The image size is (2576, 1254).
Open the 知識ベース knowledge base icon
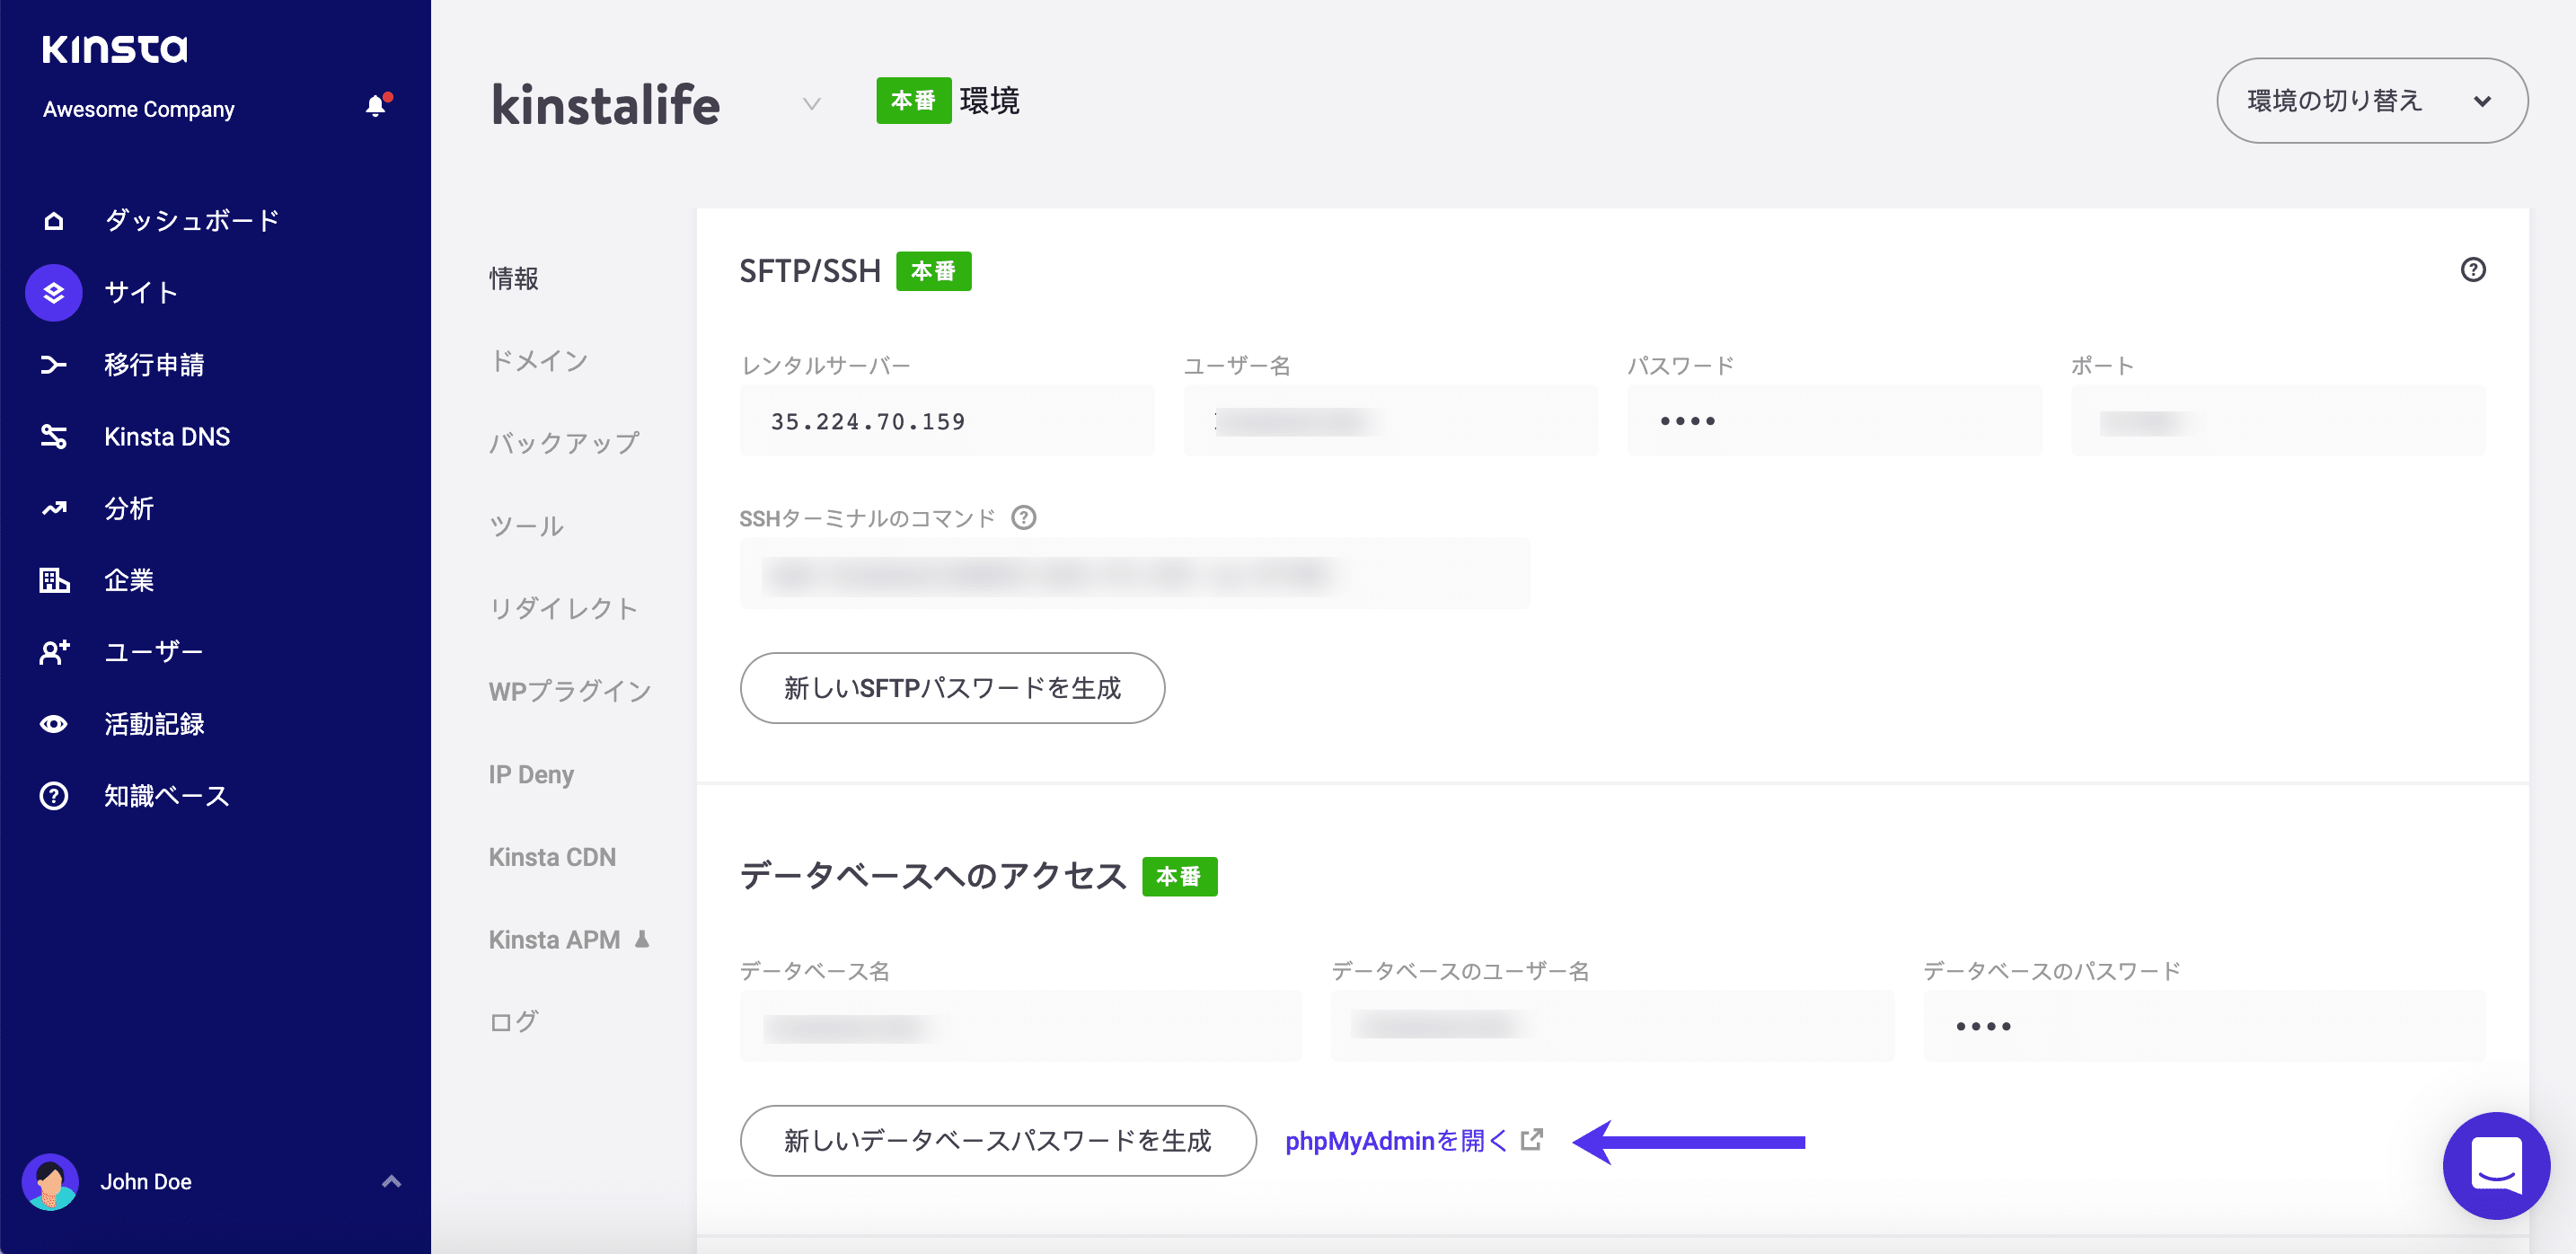coord(53,795)
